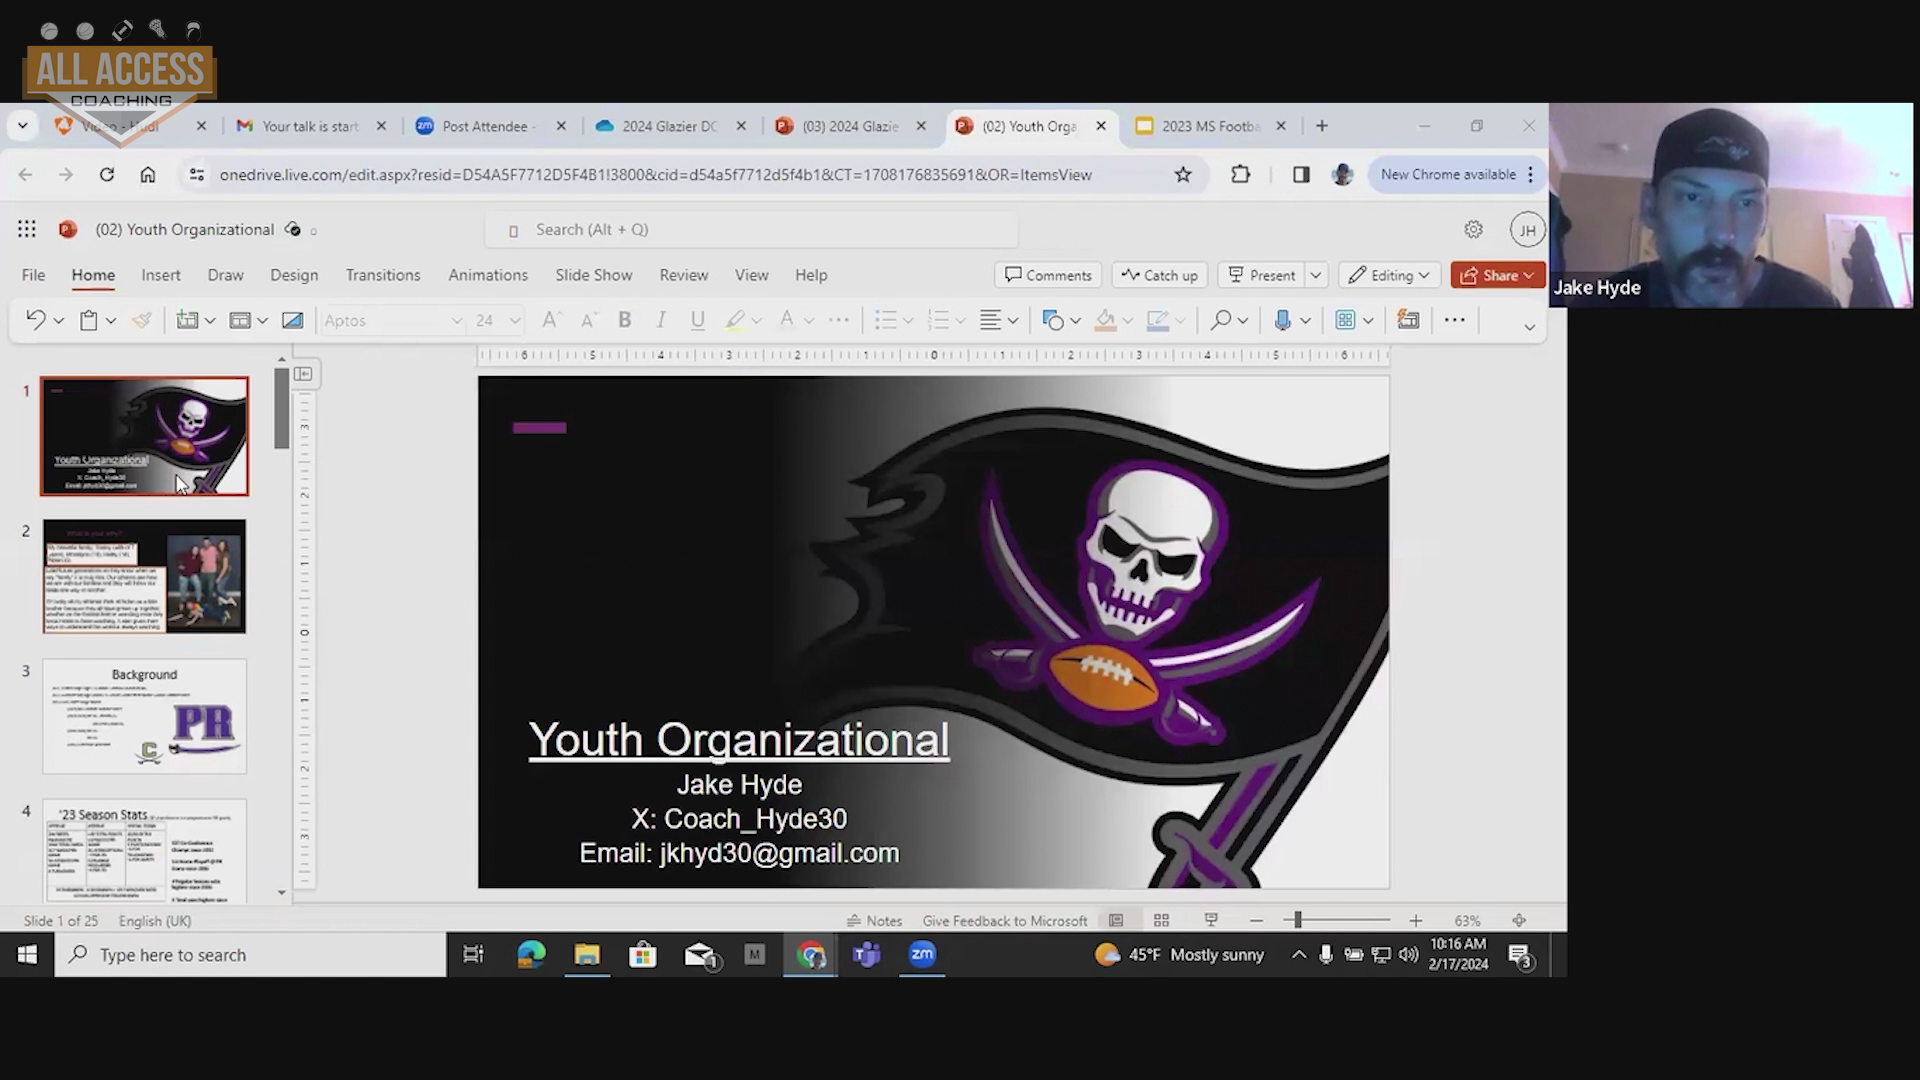1920x1080 pixels.
Task: Expand the ribbon collapse chevron
Action: coord(1529,326)
